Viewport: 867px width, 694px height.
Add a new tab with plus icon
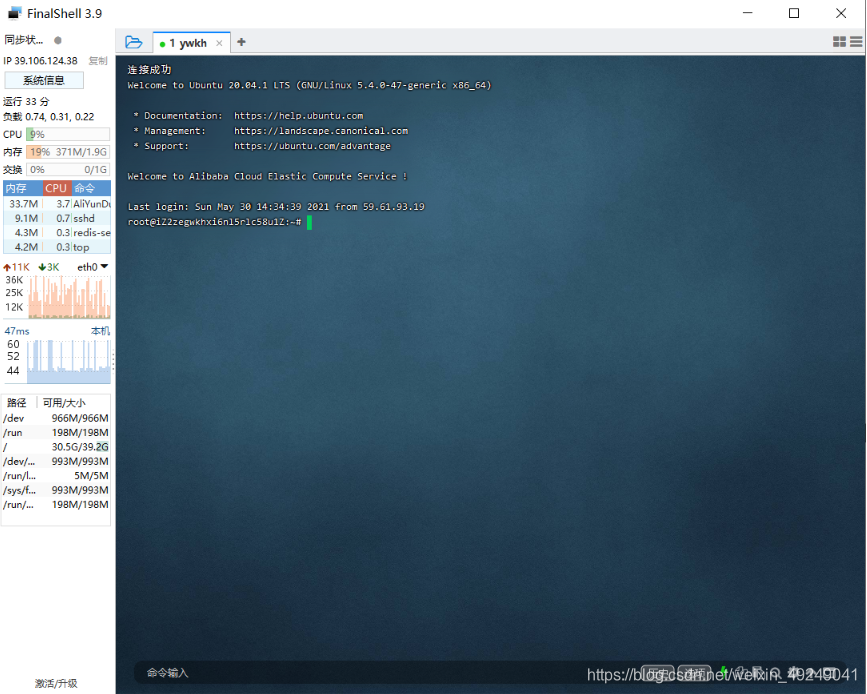pos(241,42)
